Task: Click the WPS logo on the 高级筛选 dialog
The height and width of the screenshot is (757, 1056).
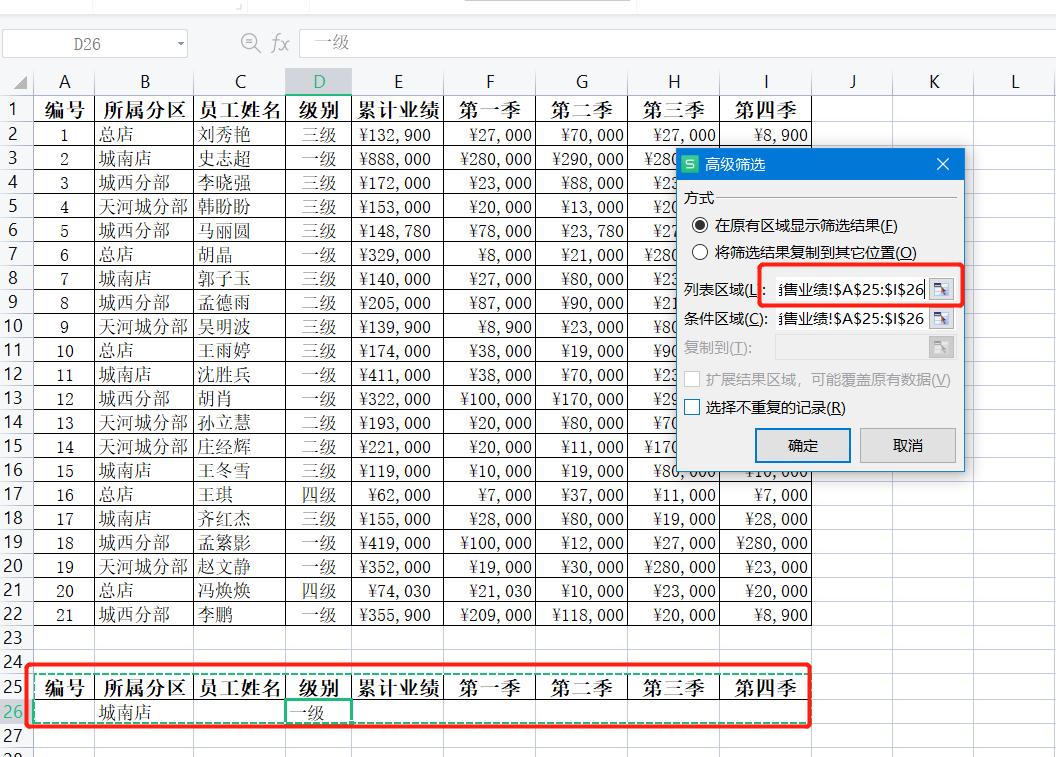Action: (x=690, y=164)
